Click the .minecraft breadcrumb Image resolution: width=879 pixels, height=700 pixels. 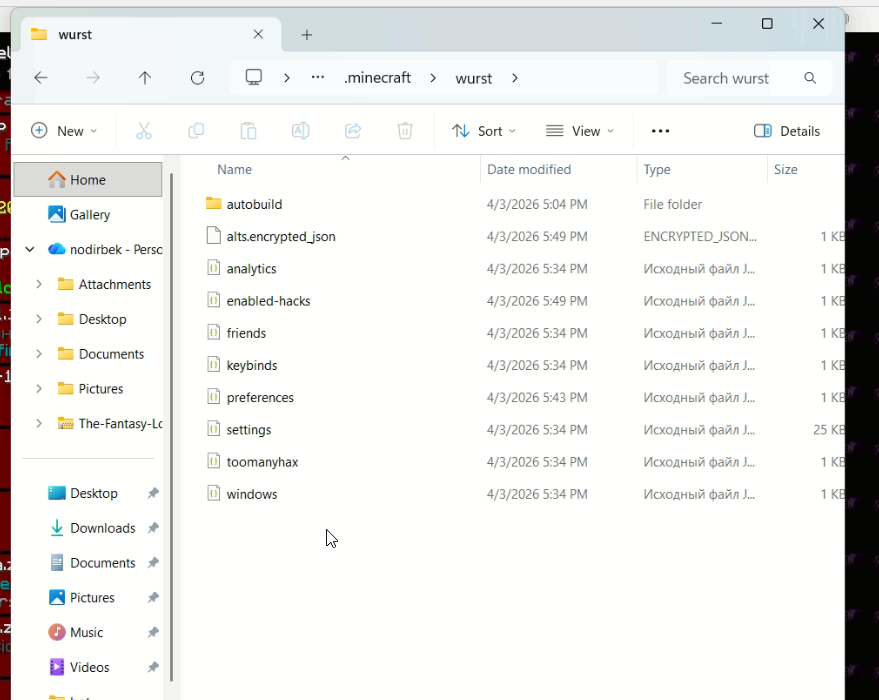coord(378,78)
